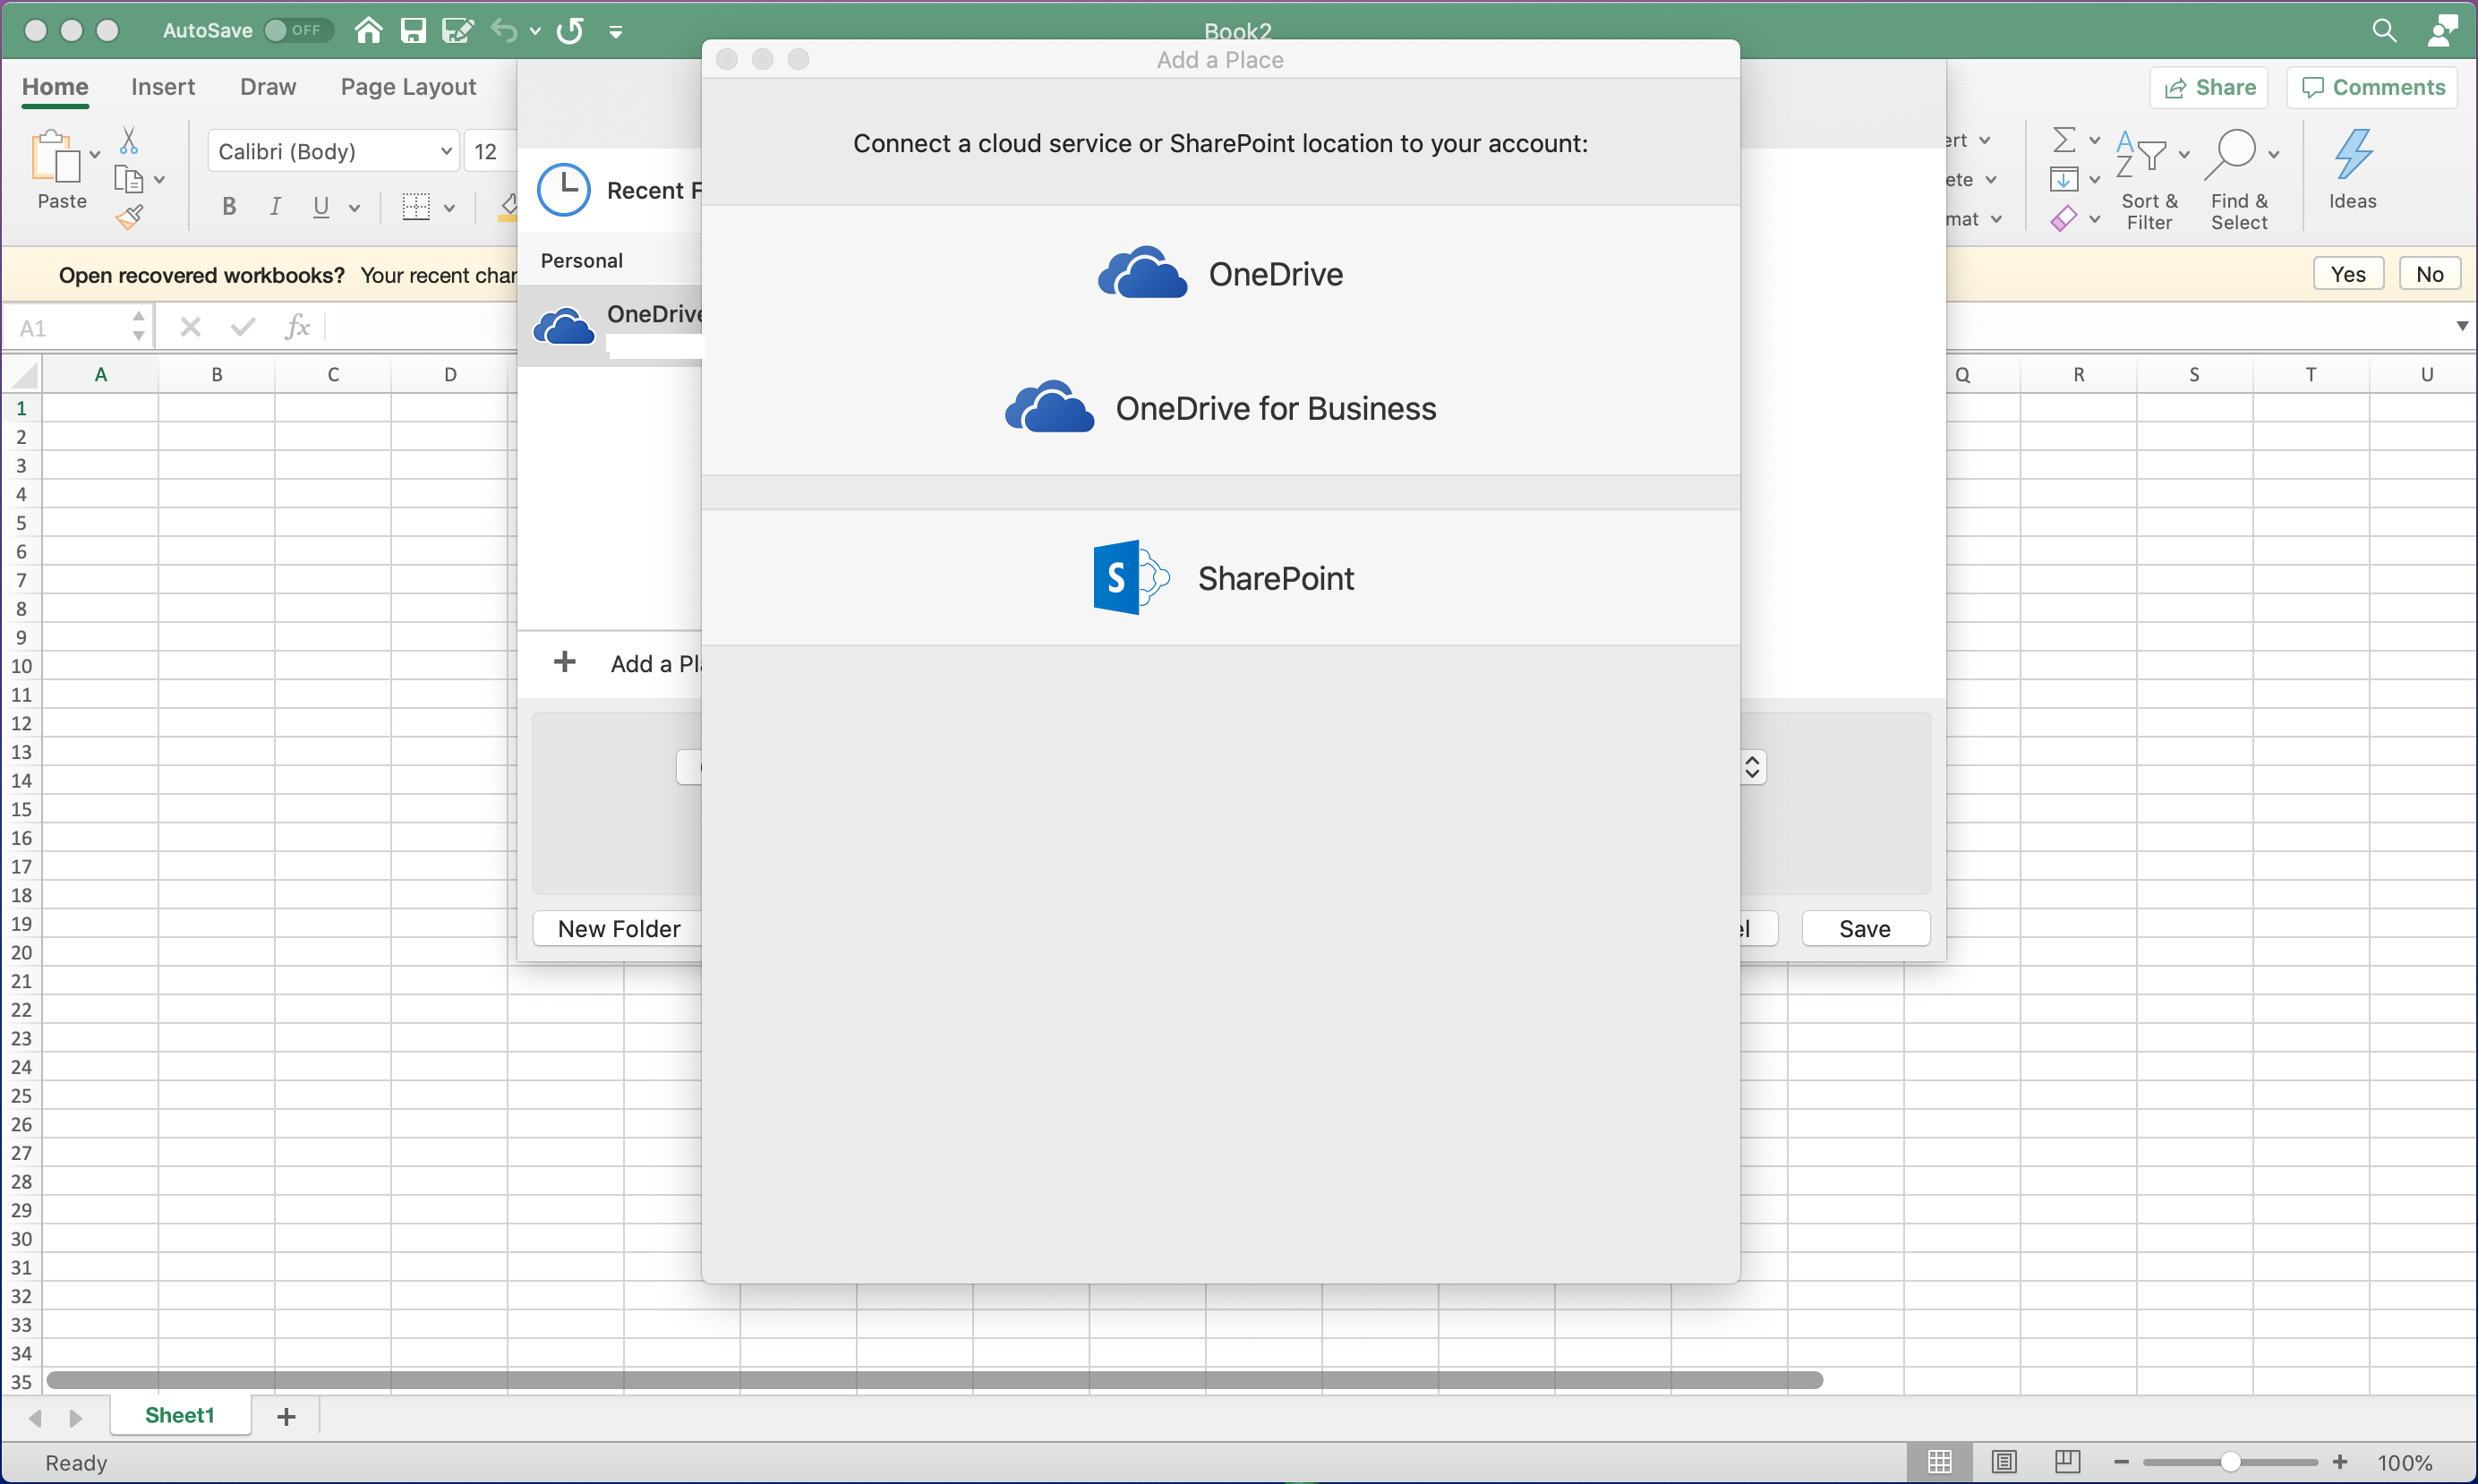Switch to the Draw tab

click(x=267, y=87)
